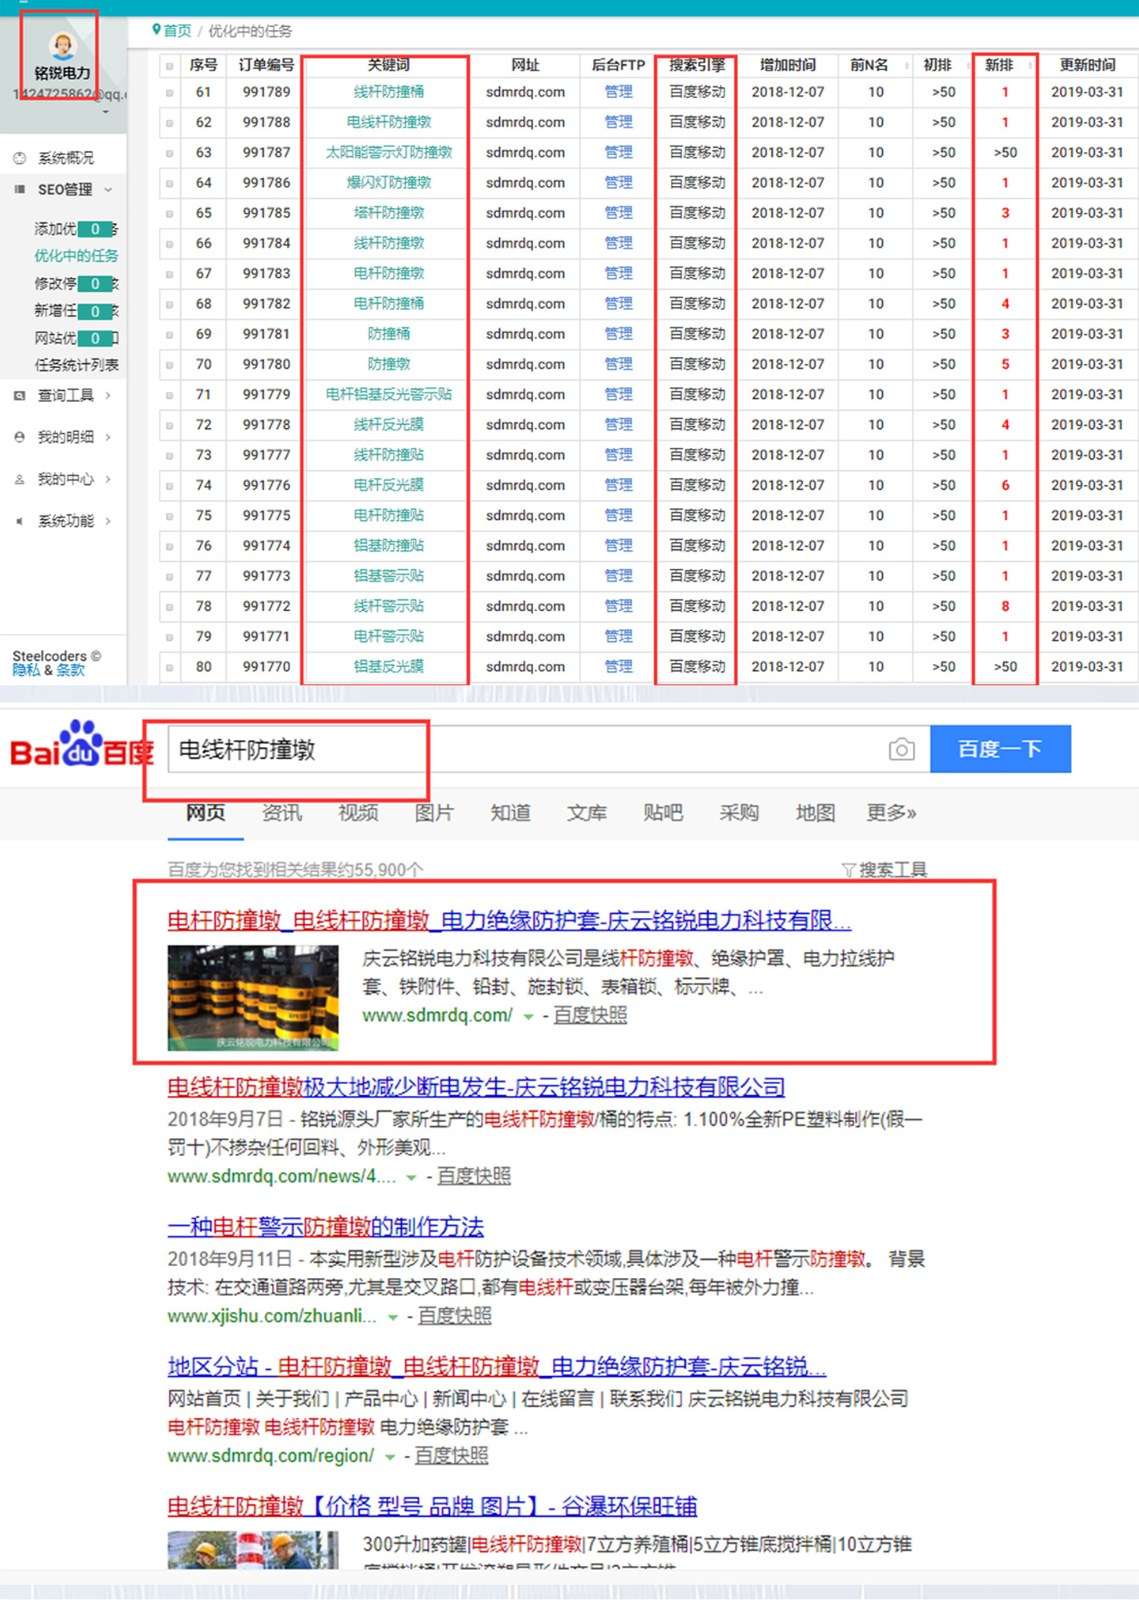Tick checkbox for row 63 order 991787
The height and width of the screenshot is (1600, 1139).
(169, 153)
